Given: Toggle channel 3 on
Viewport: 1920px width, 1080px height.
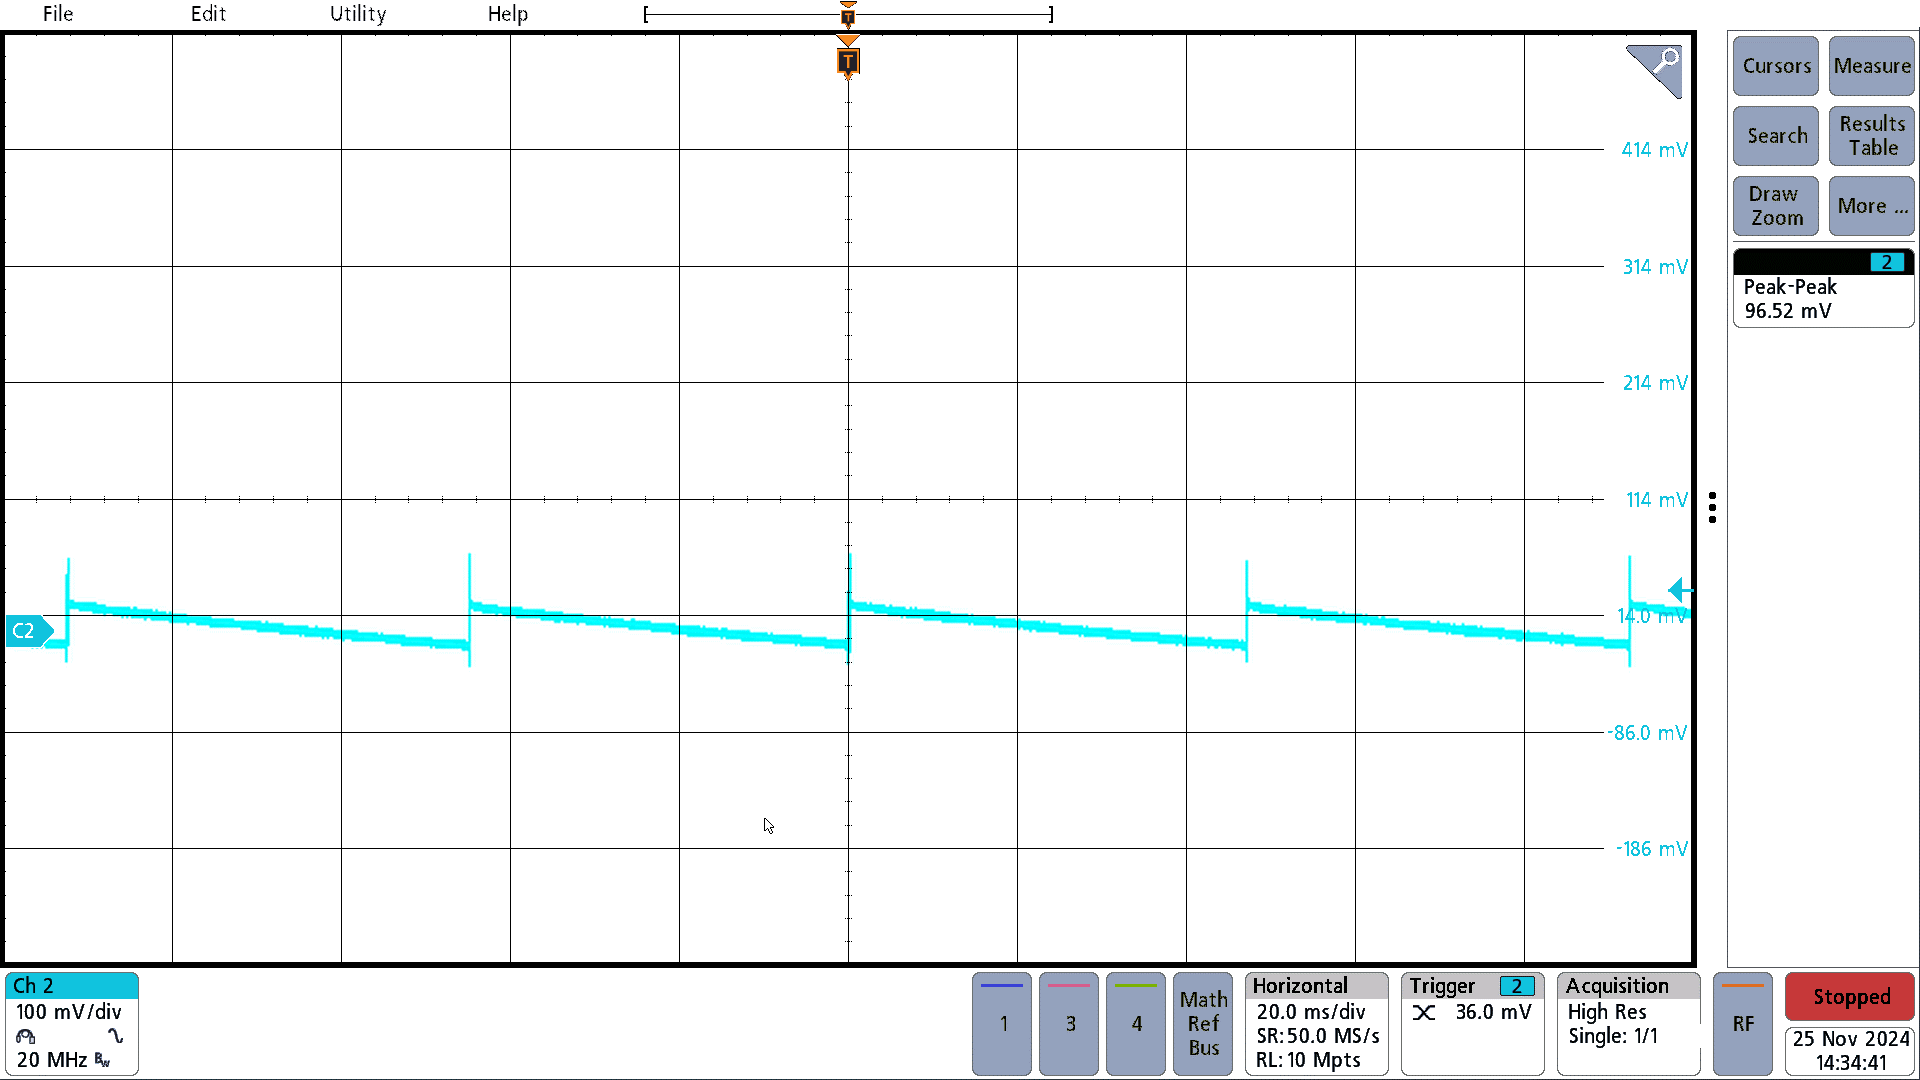Looking at the screenshot, I should 1069,1024.
